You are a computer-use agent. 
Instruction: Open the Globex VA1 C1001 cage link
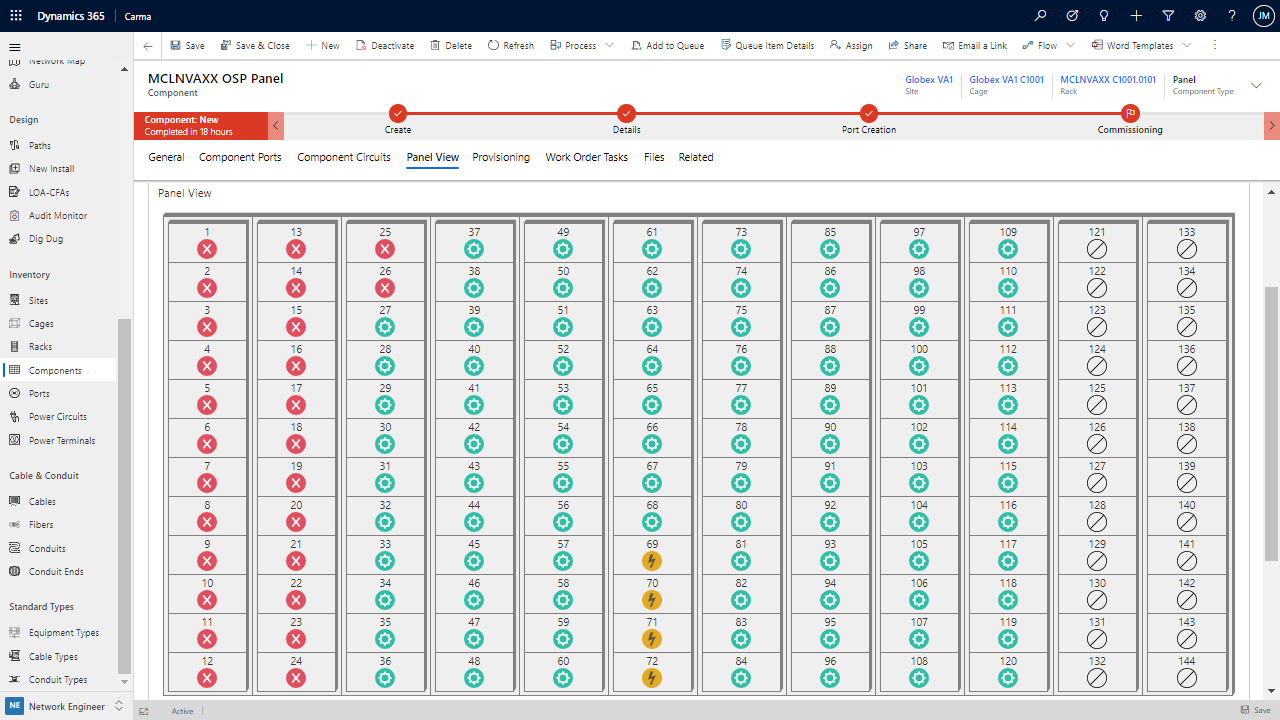pyautogui.click(x=1006, y=80)
